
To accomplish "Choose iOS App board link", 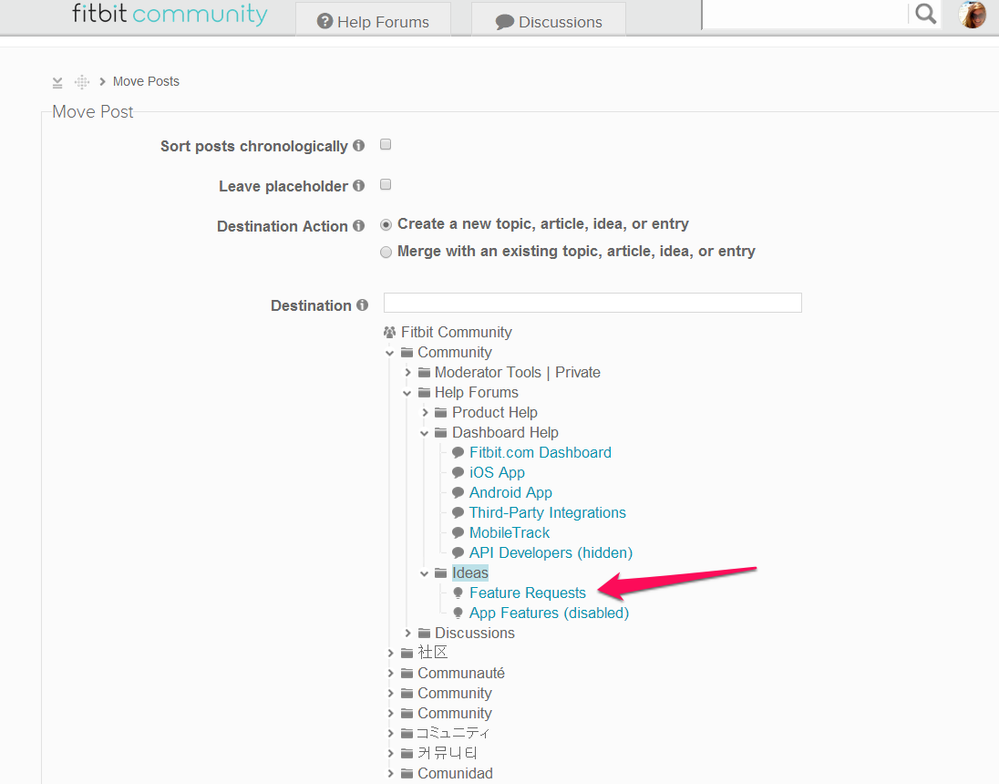I will (x=497, y=473).
